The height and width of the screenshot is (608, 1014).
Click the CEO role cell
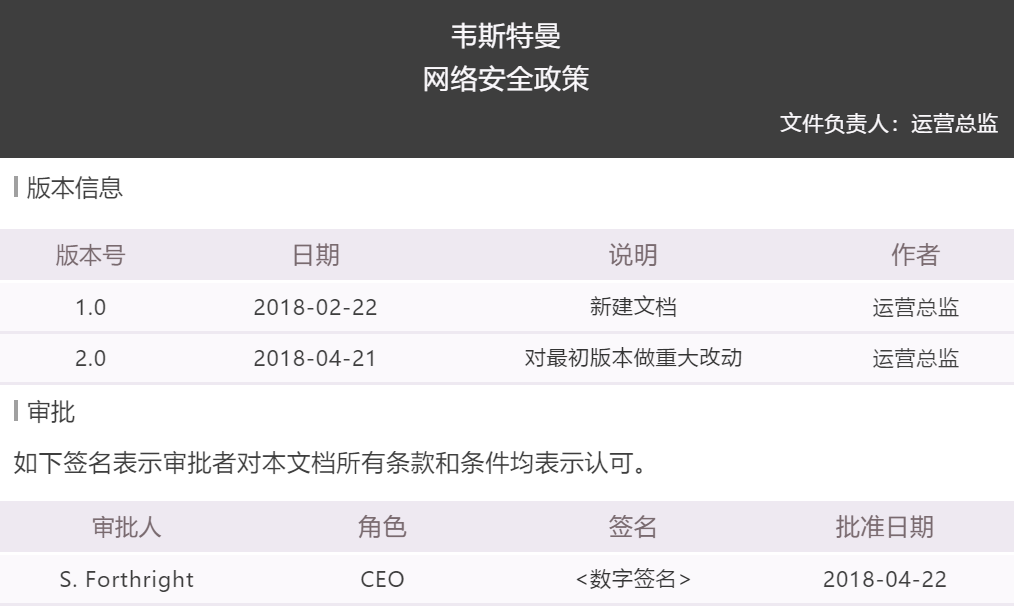click(x=383, y=580)
